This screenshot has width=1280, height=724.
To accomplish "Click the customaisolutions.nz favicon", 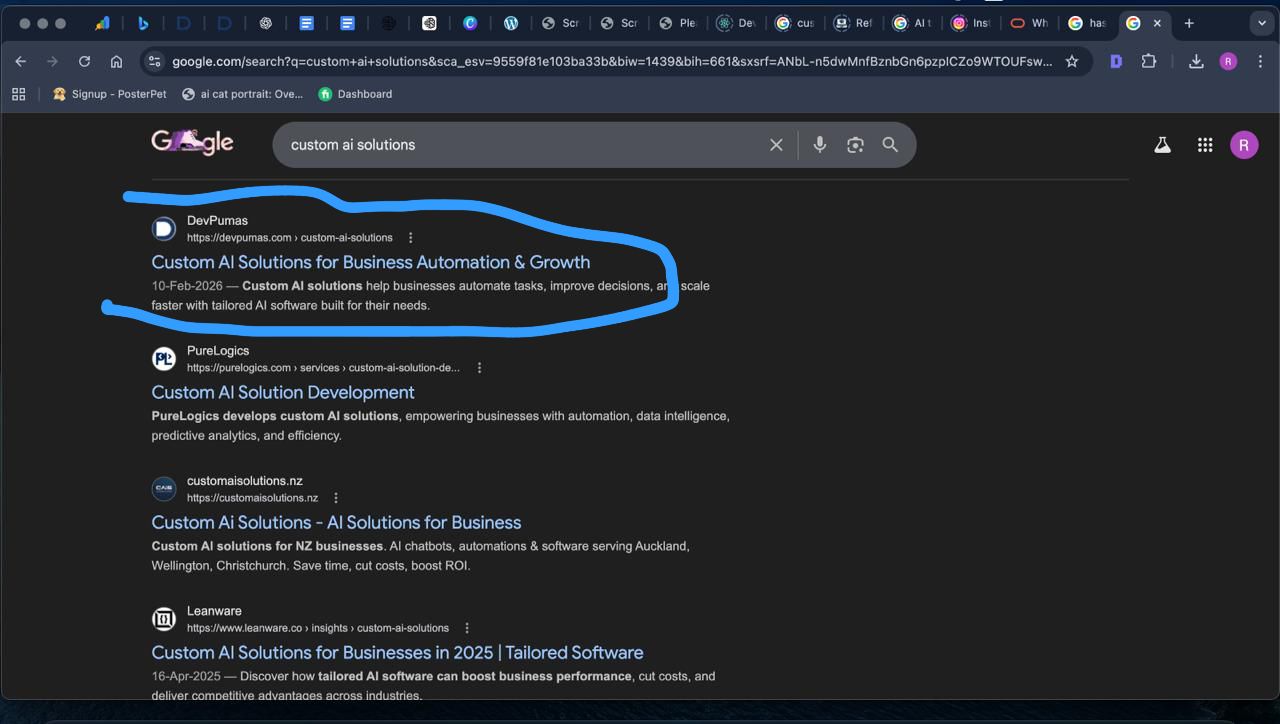I will (x=164, y=489).
